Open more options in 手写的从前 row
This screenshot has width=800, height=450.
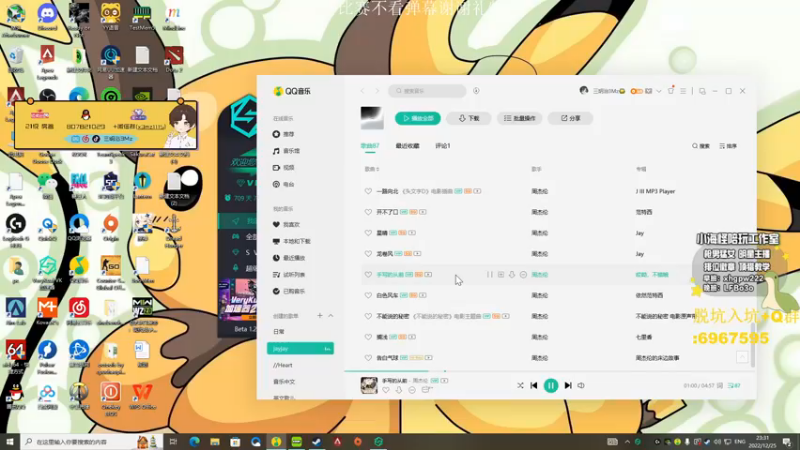click(523, 274)
